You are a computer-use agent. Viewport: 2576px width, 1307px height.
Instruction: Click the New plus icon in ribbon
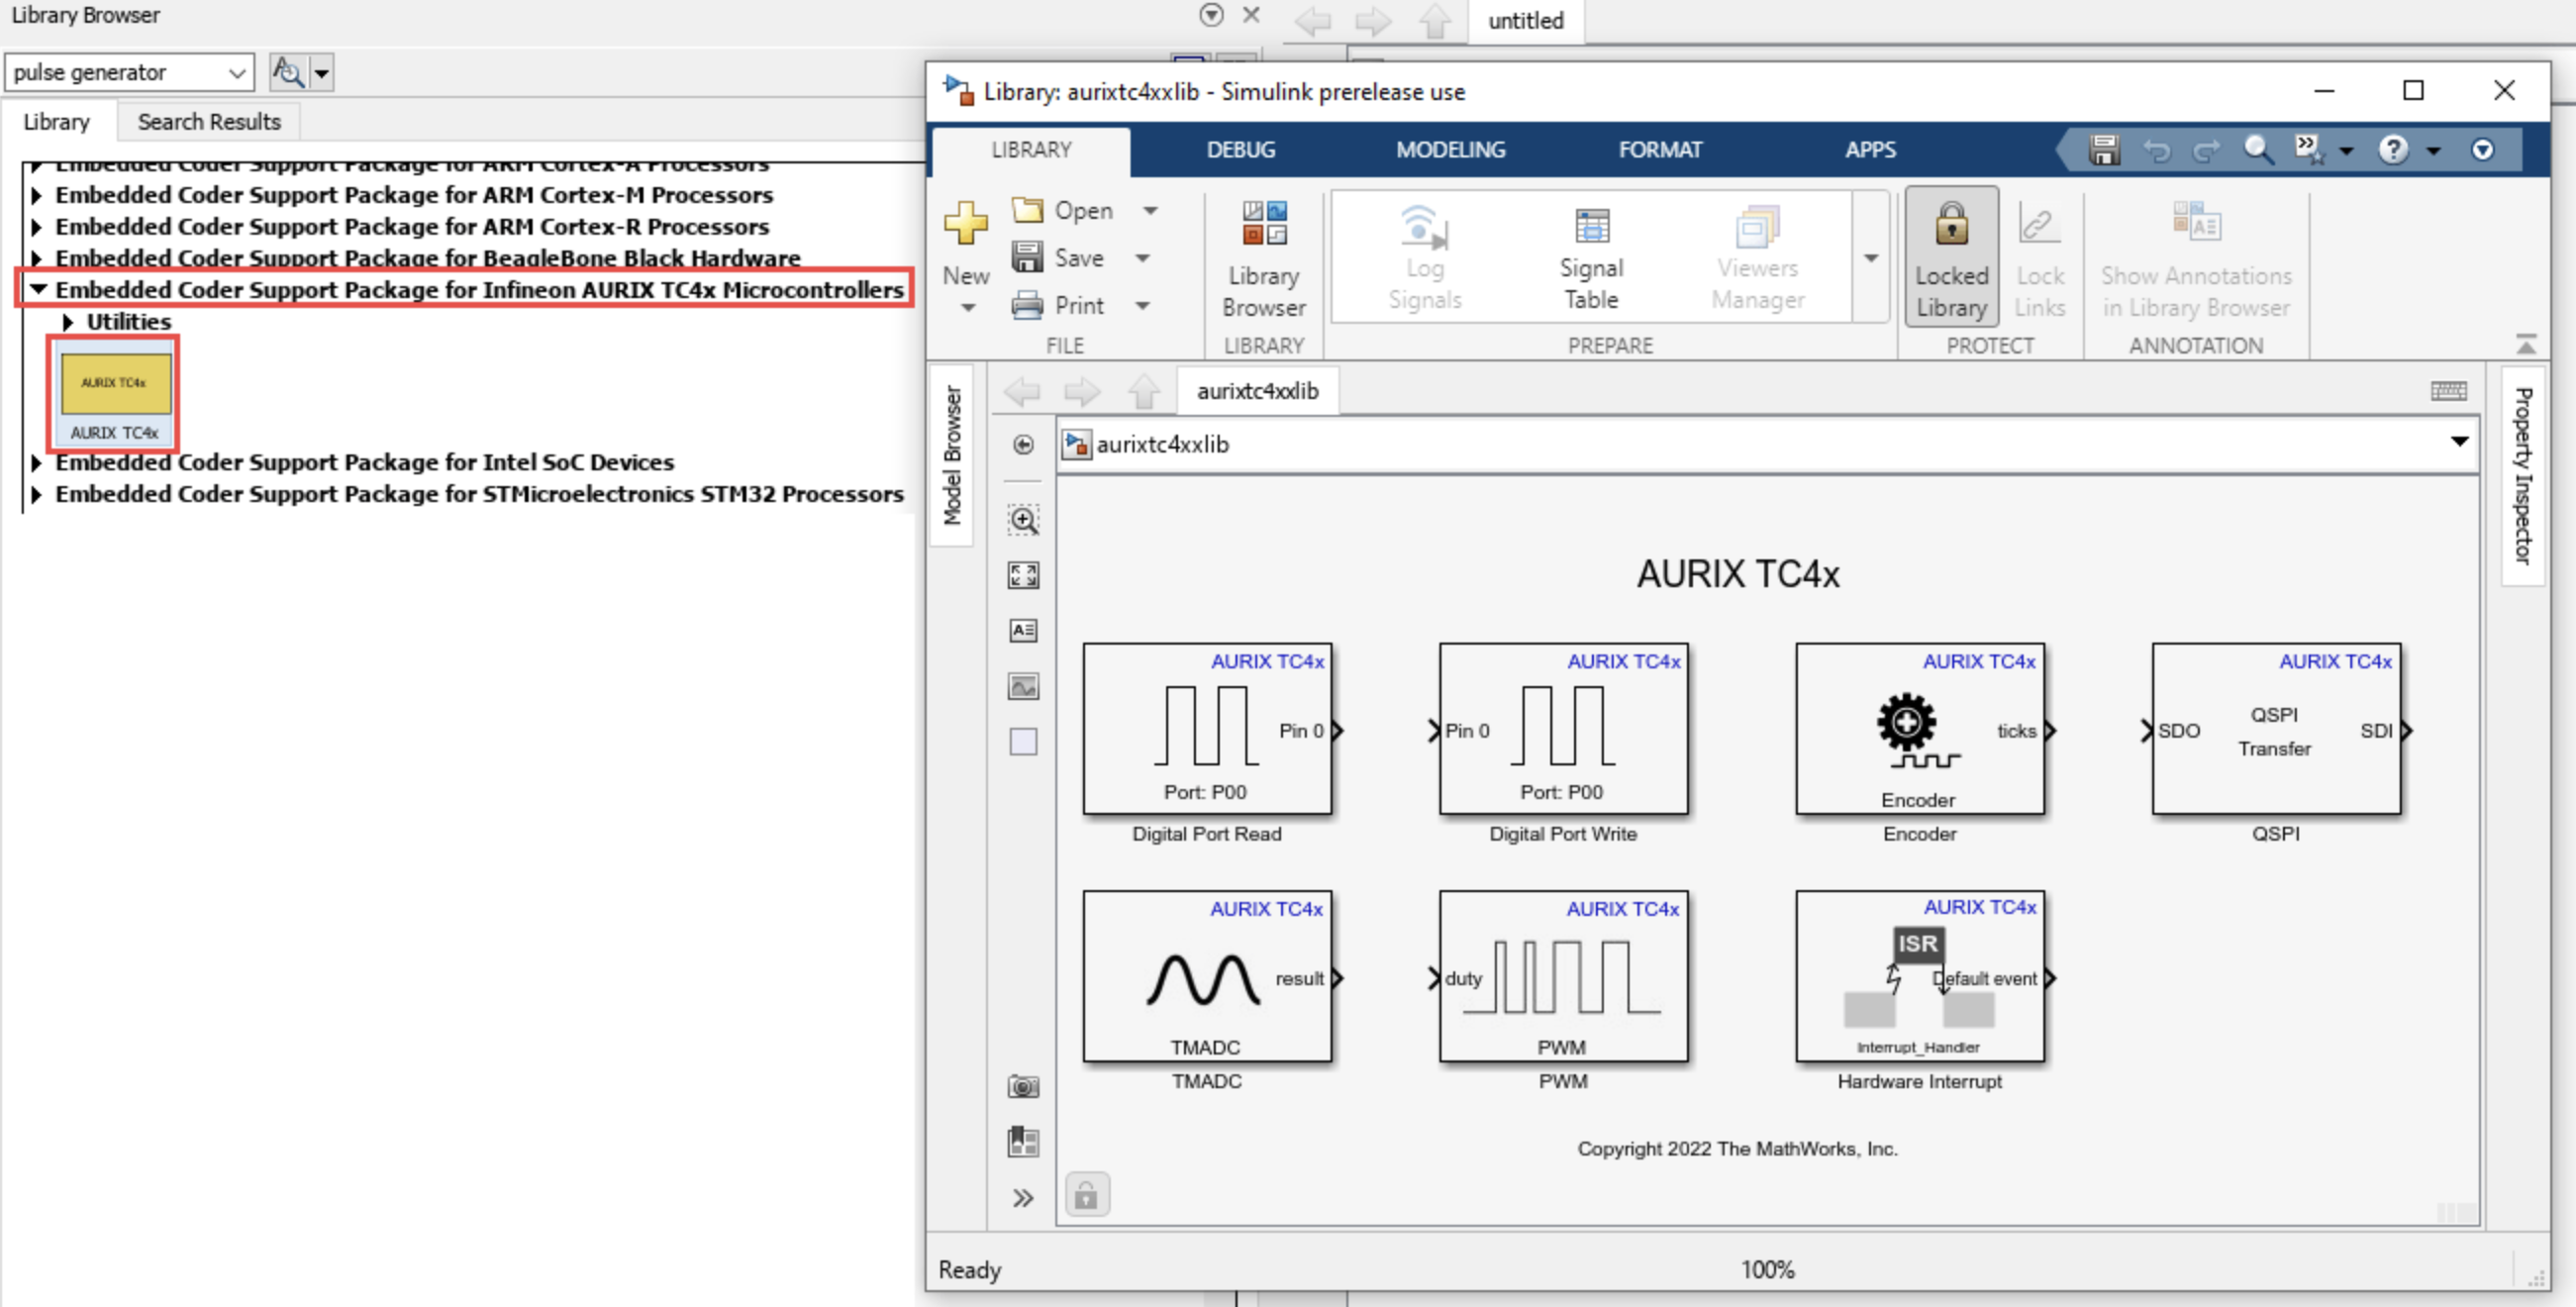(x=965, y=224)
